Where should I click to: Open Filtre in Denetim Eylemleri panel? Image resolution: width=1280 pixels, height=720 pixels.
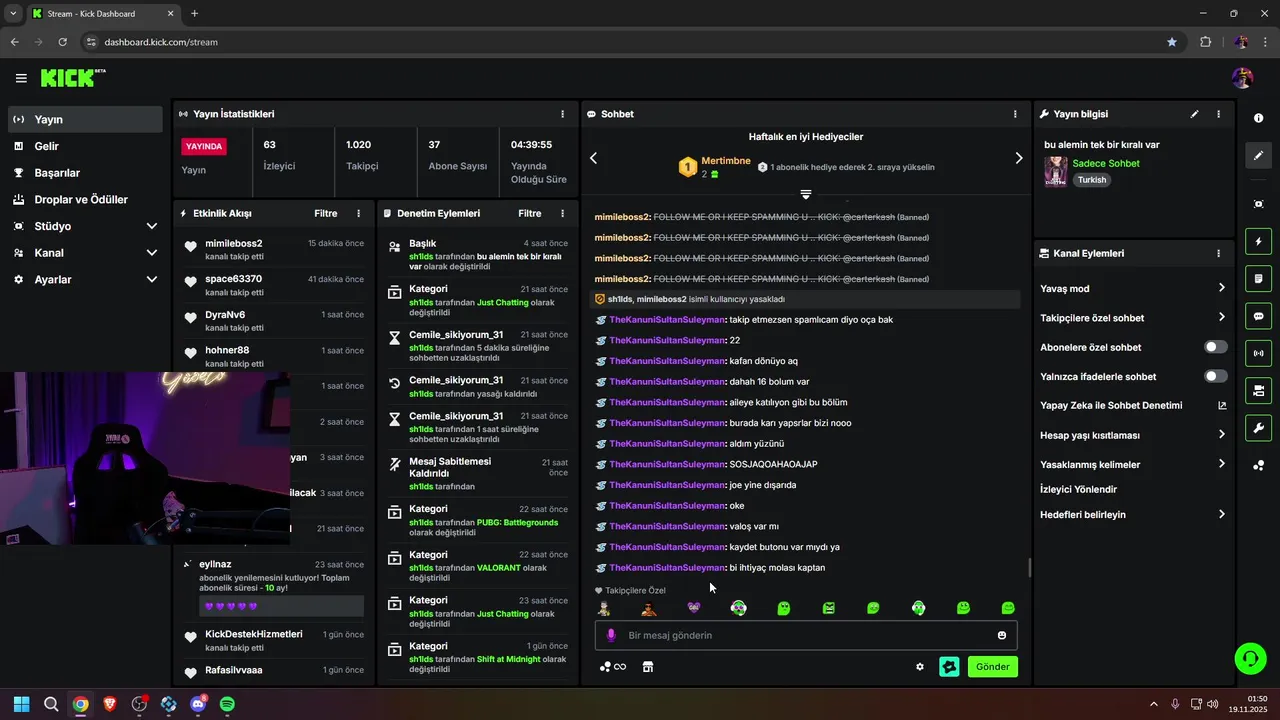click(529, 213)
